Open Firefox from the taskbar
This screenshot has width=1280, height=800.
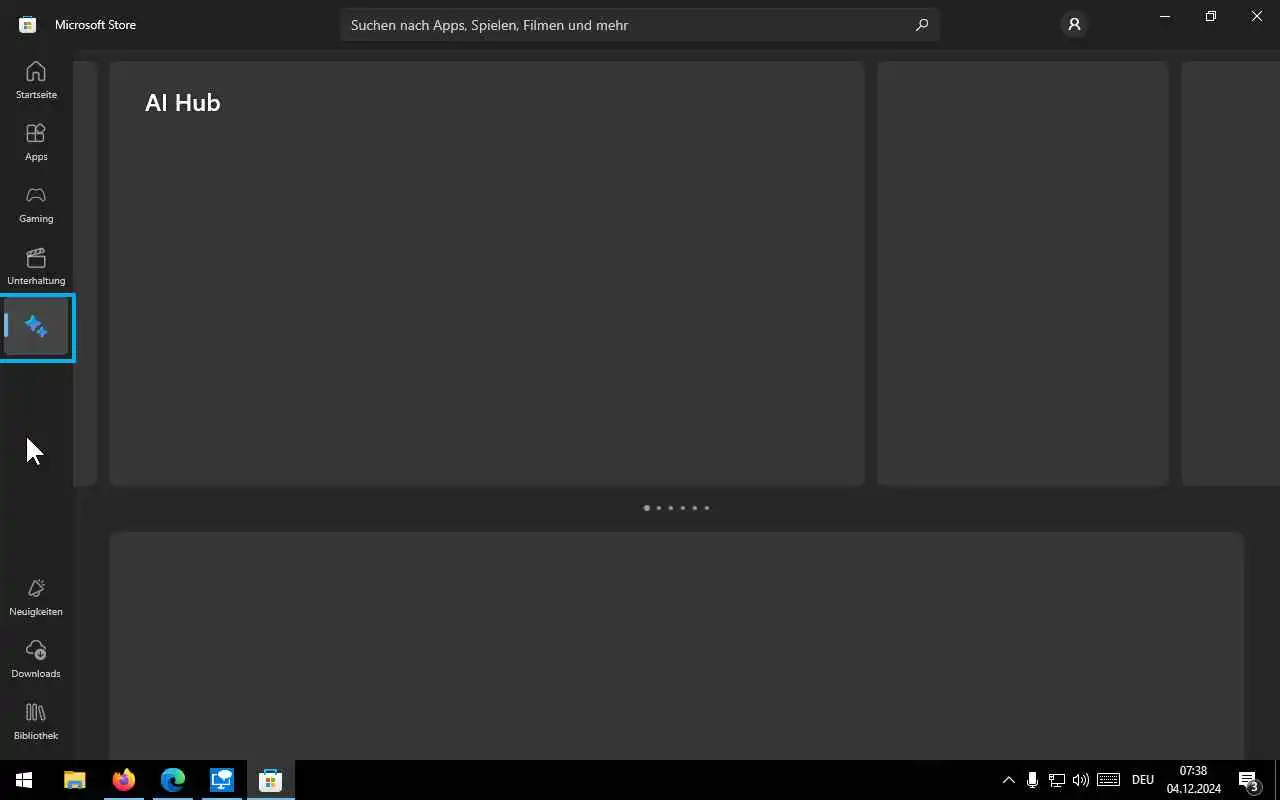[123, 780]
